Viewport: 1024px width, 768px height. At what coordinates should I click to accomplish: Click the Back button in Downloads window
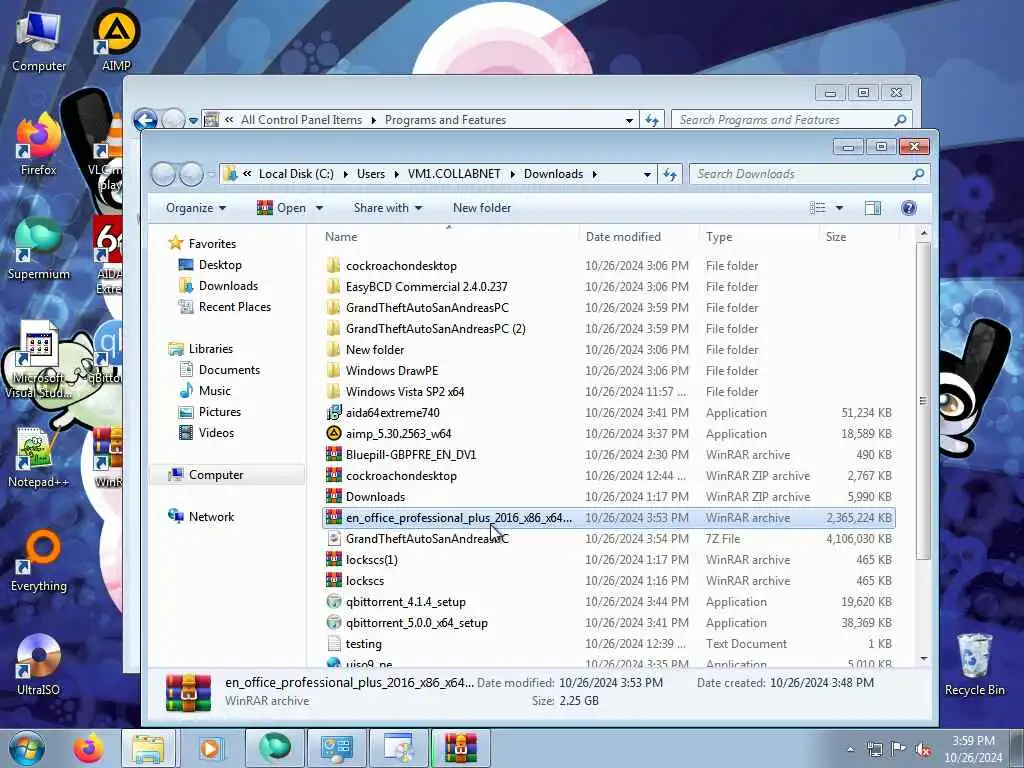pyautogui.click(x=163, y=174)
